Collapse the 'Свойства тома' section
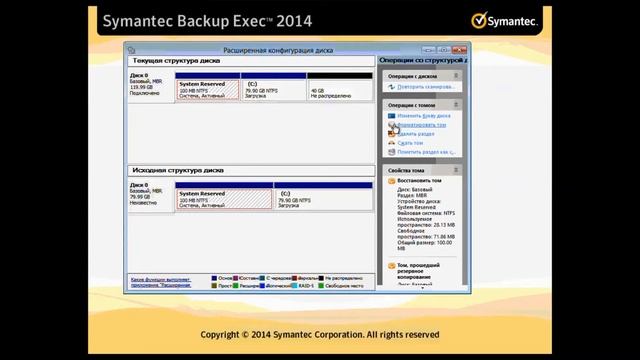Image resolution: width=640 pixels, height=360 pixels. [x=456, y=170]
